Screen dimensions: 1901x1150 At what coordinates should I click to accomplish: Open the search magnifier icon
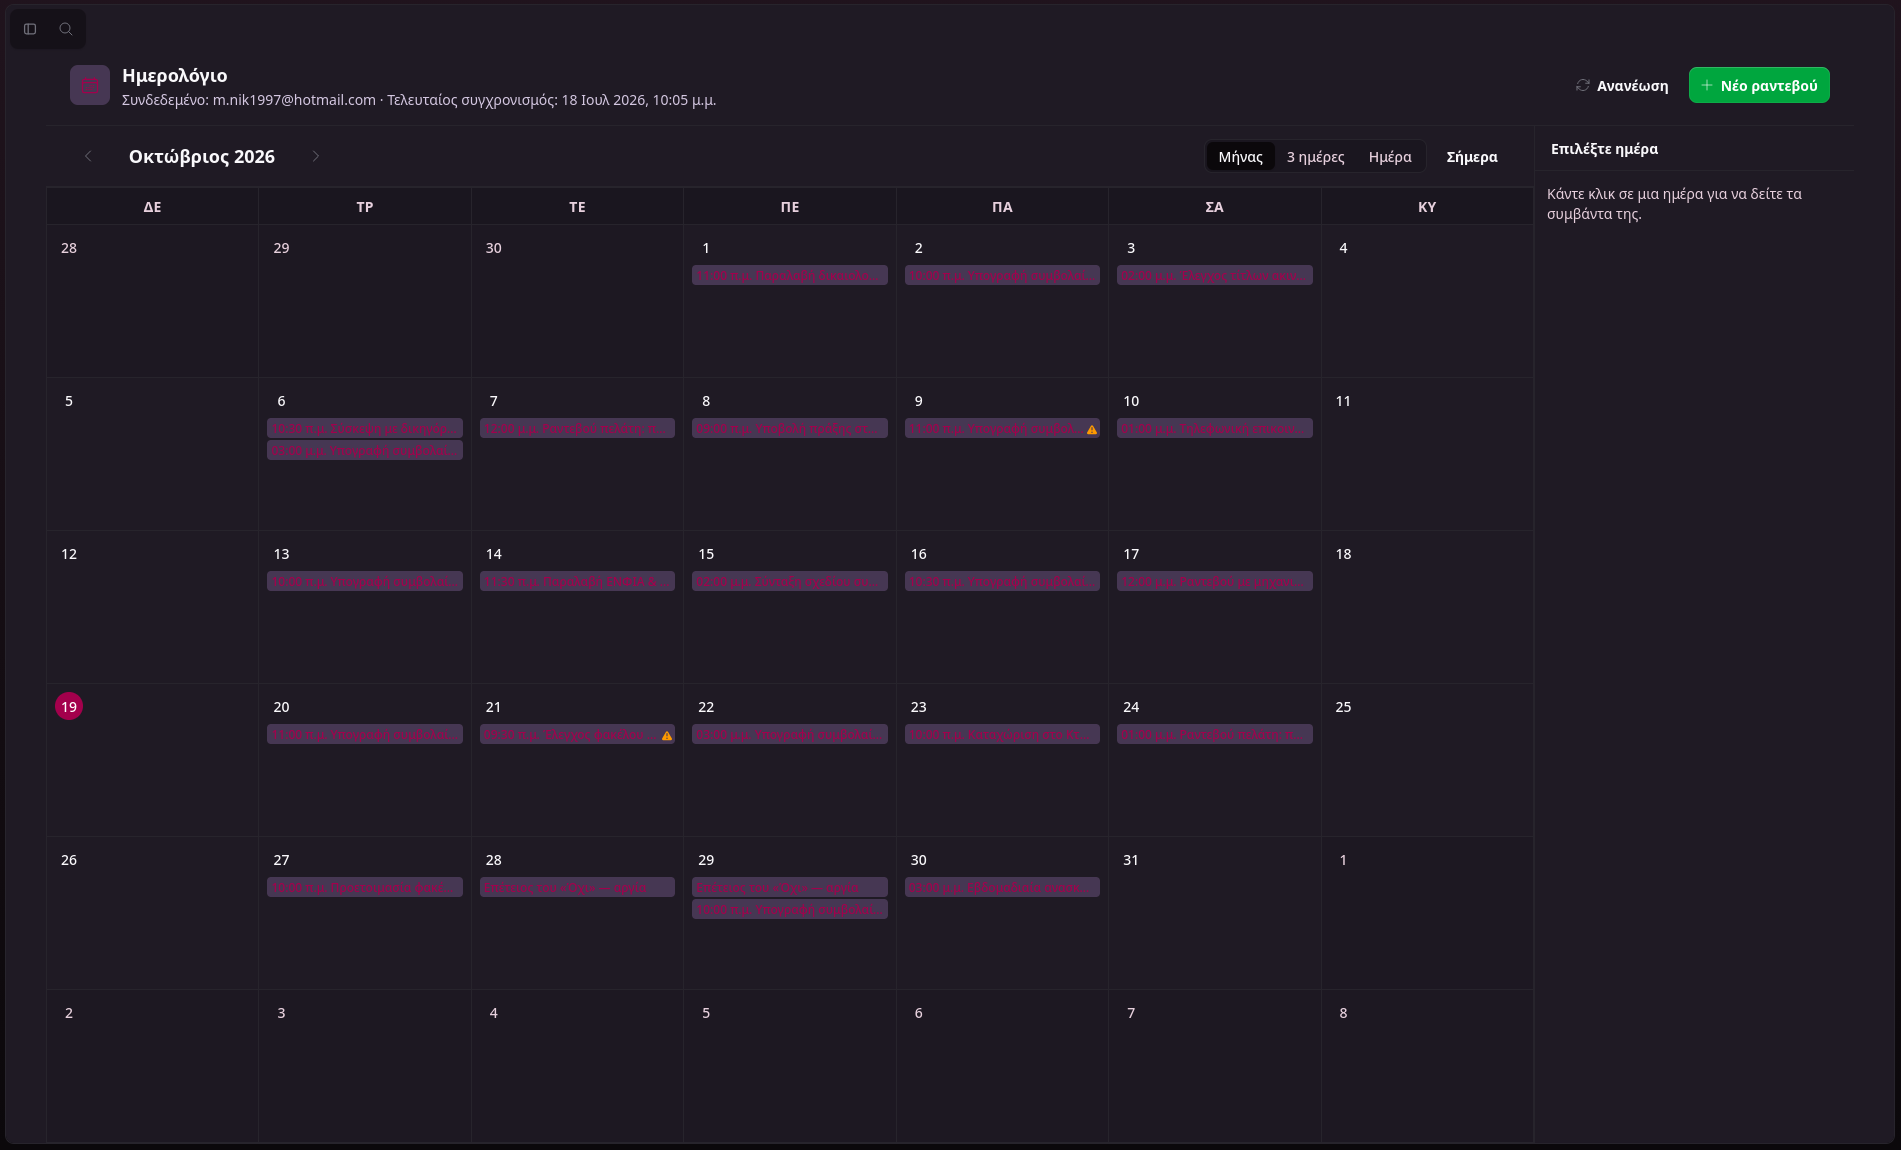(66, 29)
